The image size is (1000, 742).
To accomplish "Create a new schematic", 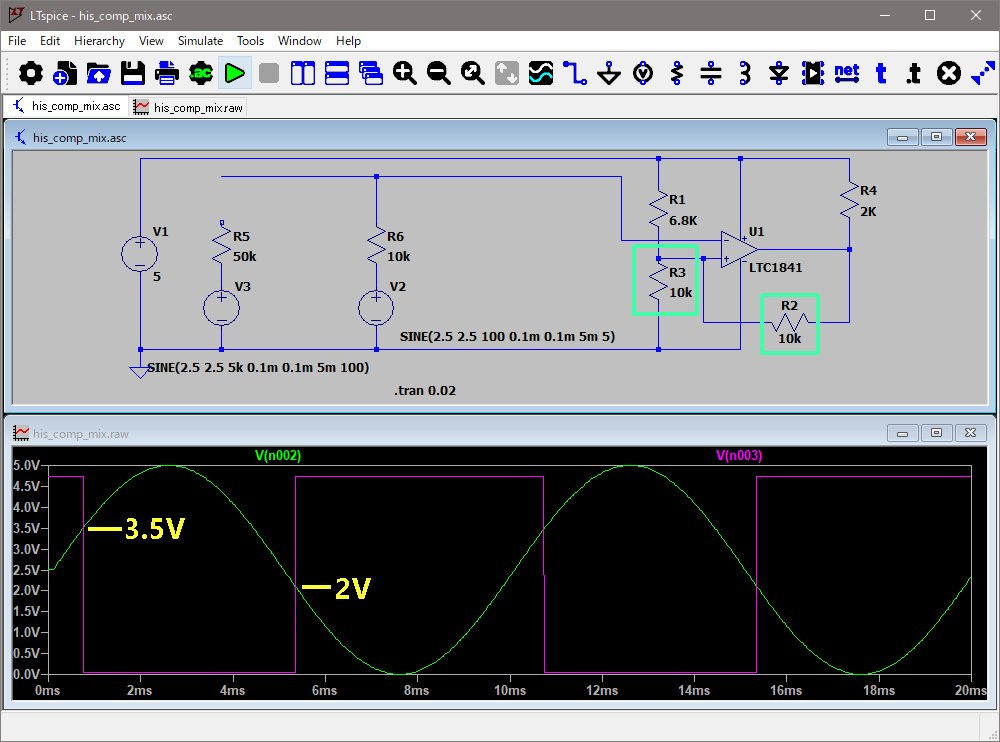I will [64, 73].
